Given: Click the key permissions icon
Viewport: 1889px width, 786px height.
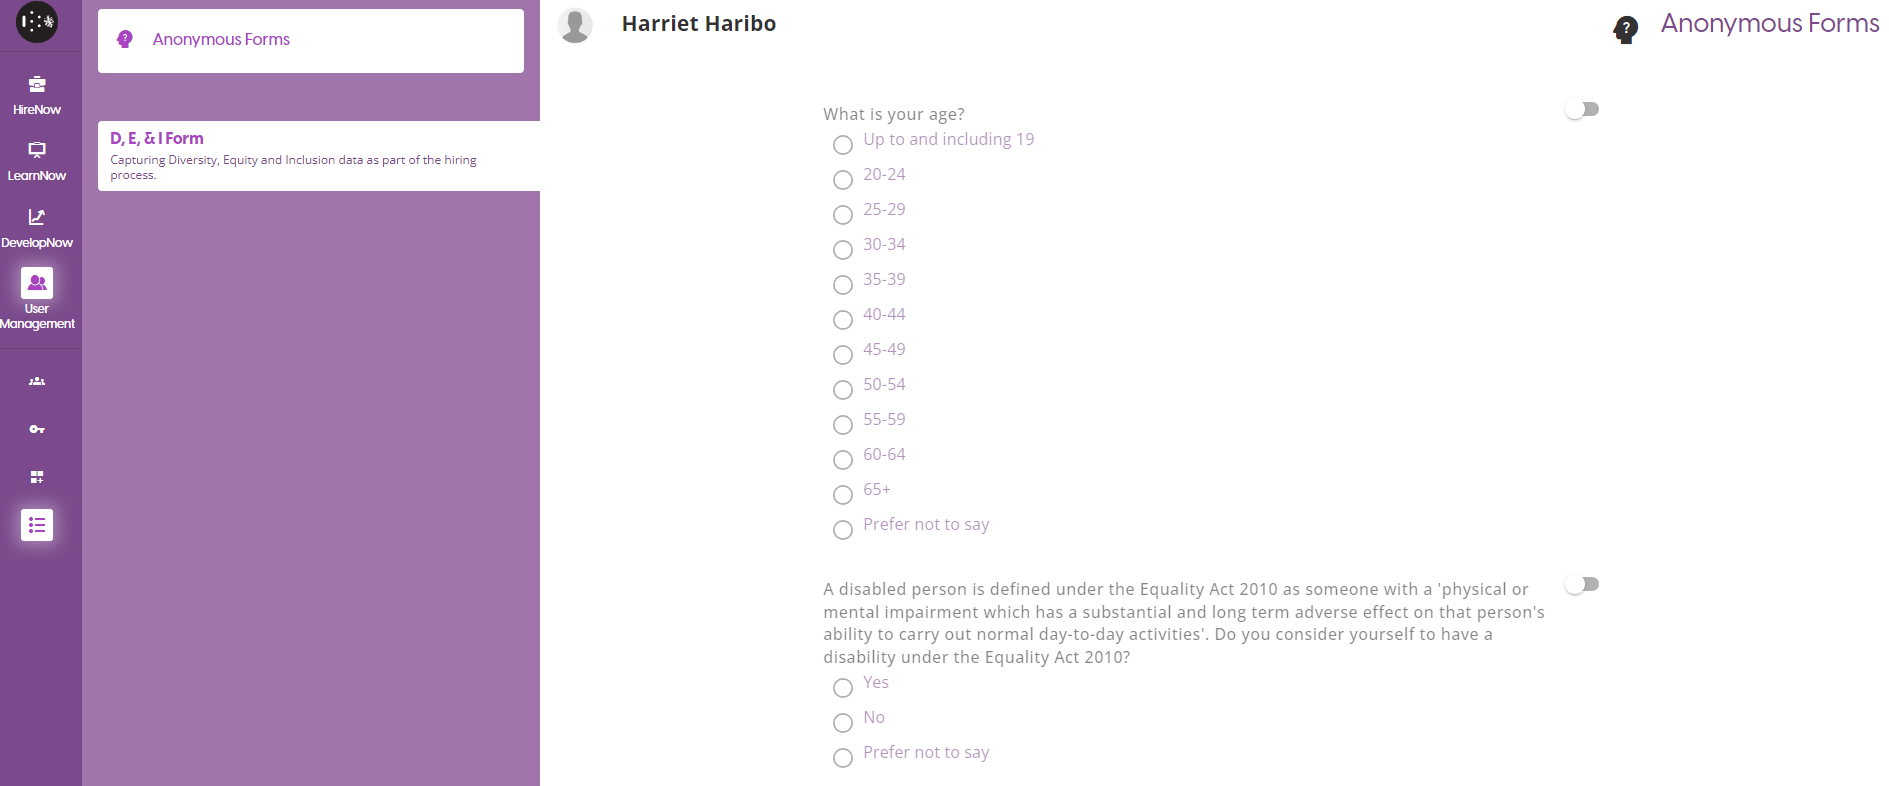Looking at the screenshot, I should point(37,429).
